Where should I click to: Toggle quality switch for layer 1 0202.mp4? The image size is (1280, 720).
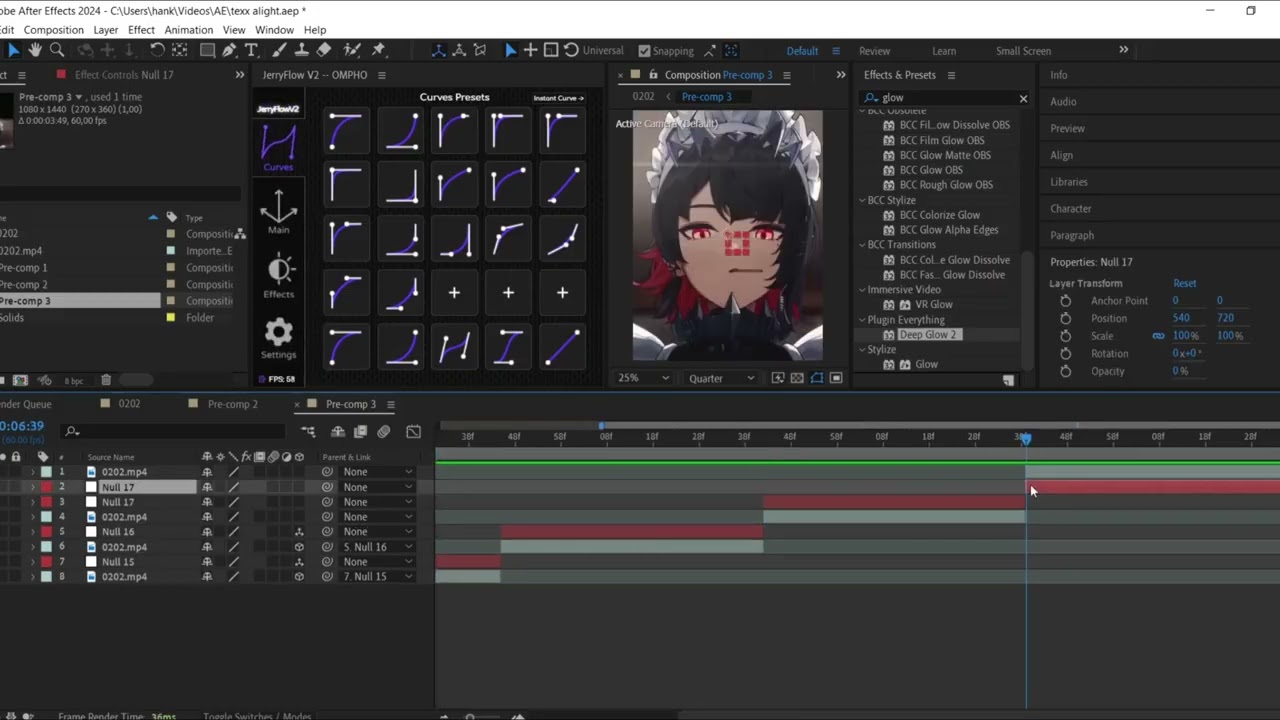233,472
